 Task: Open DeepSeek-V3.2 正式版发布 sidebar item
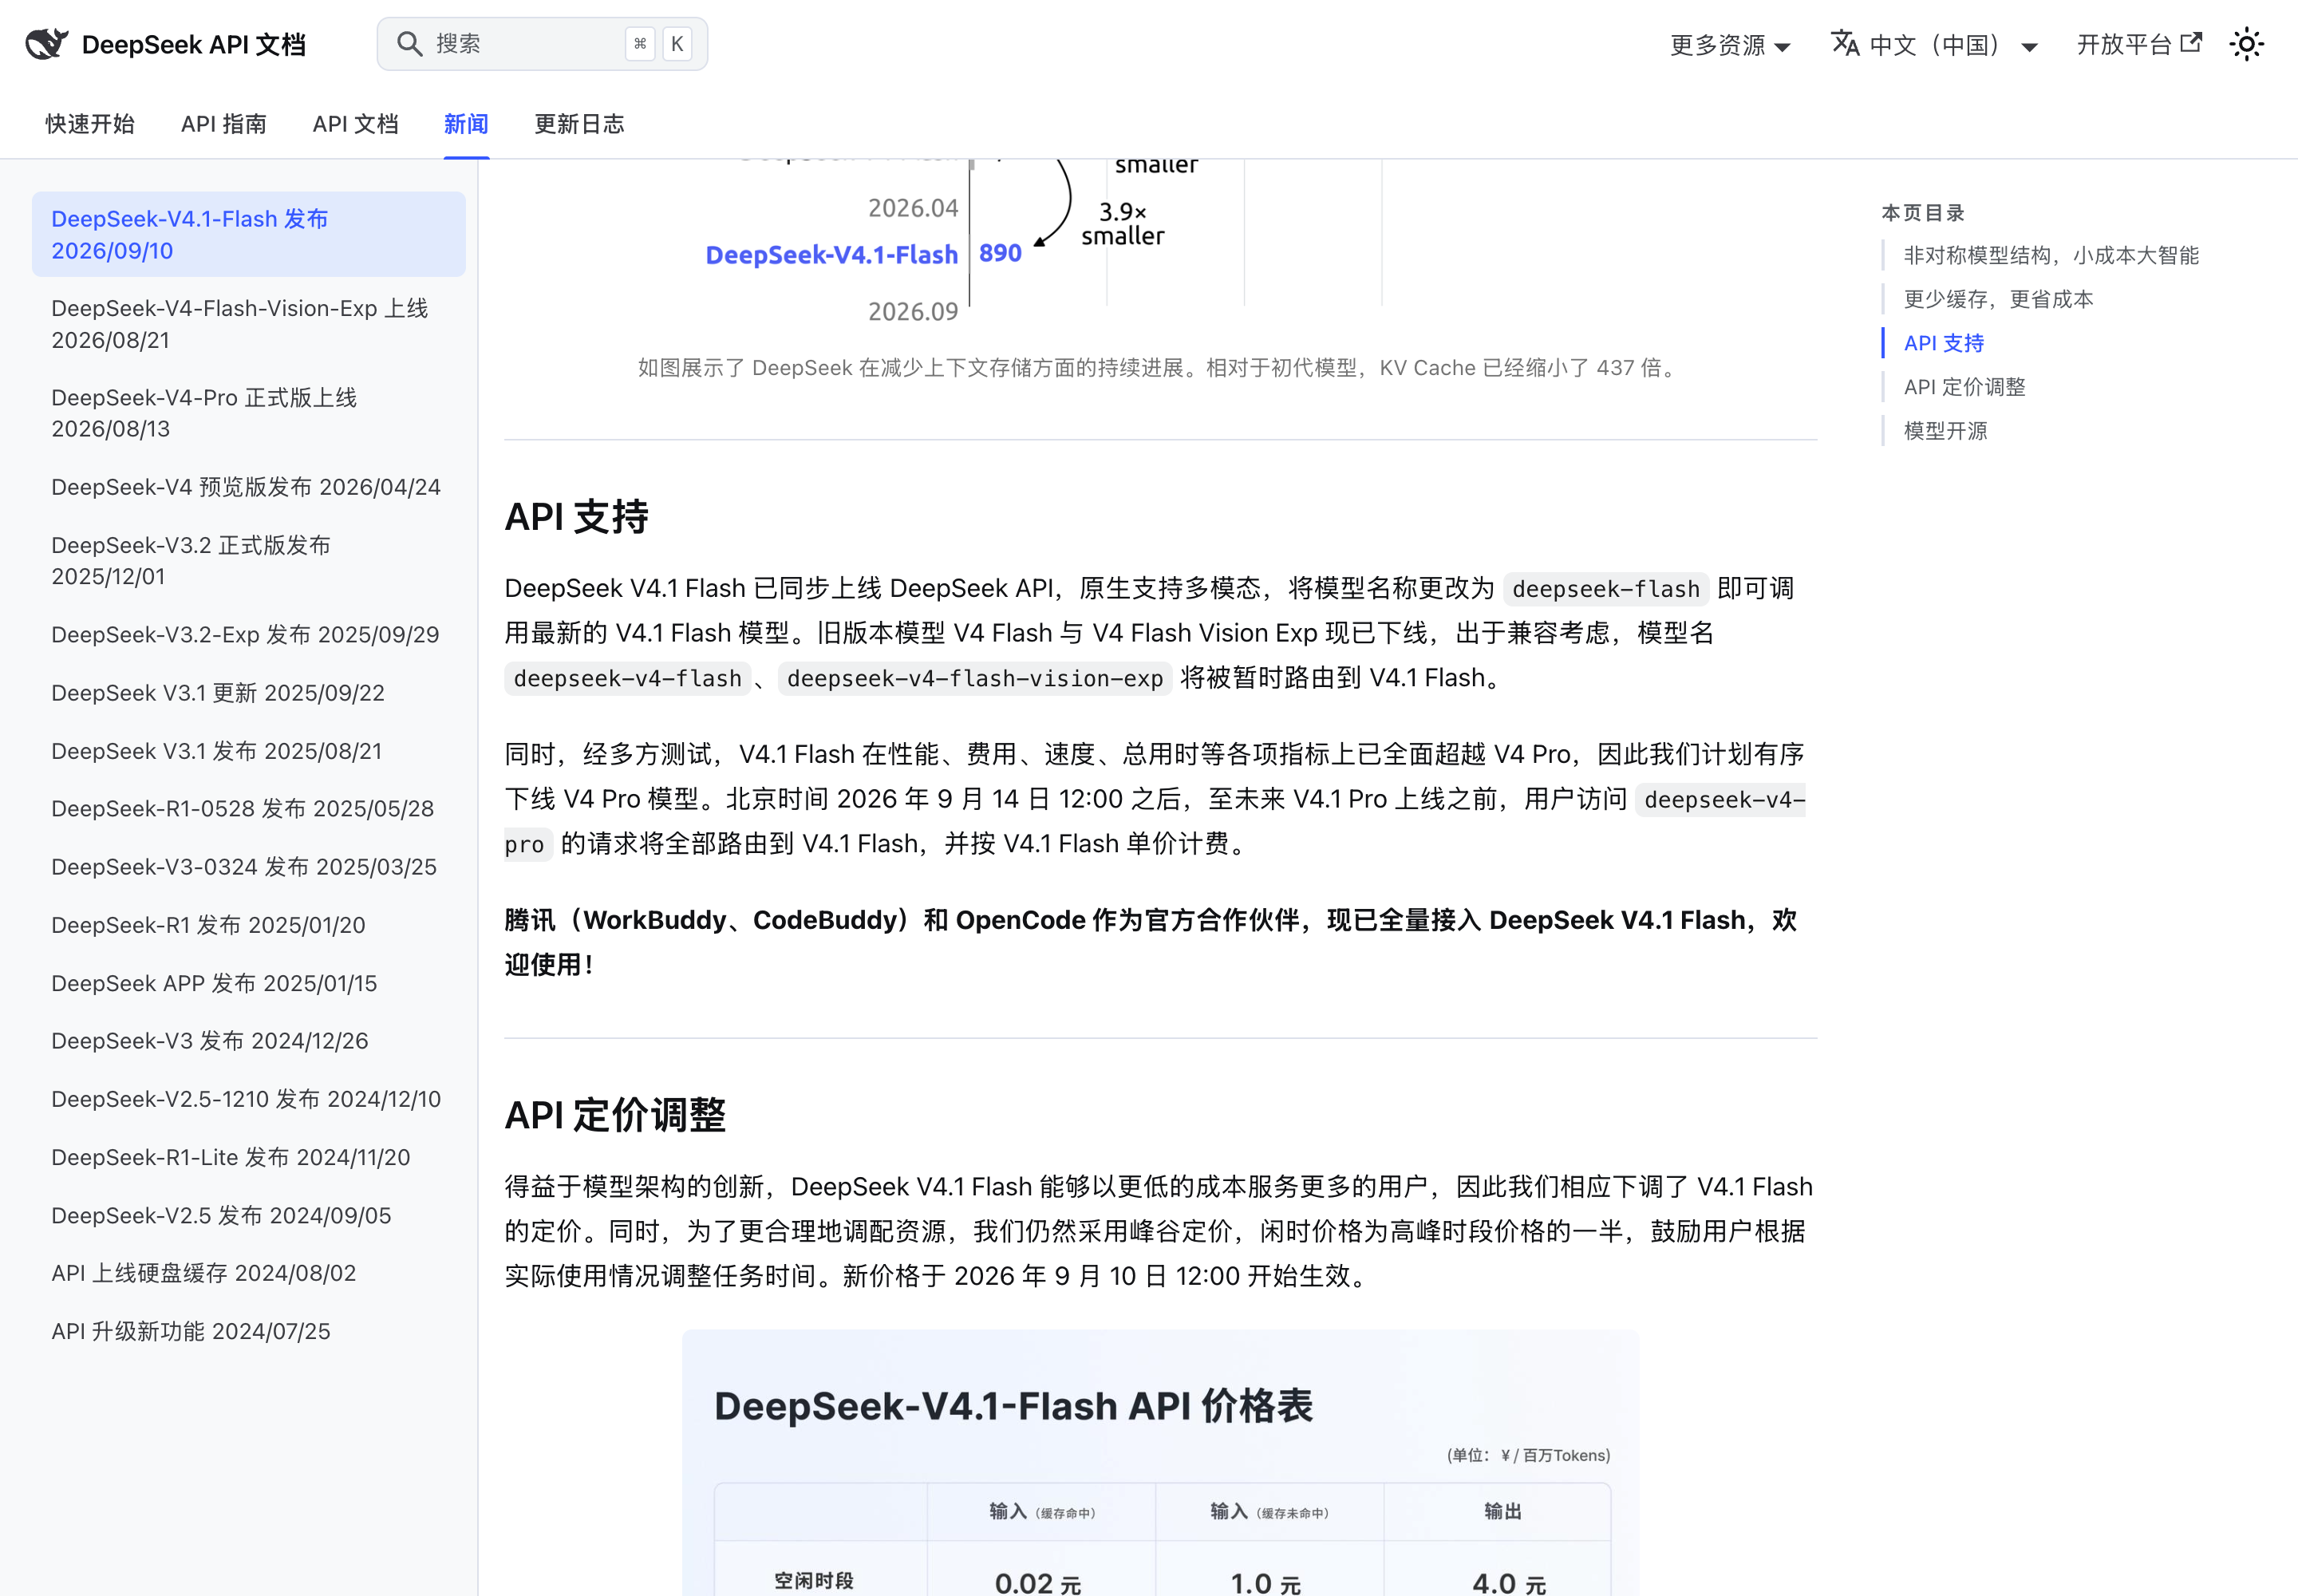point(249,560)
